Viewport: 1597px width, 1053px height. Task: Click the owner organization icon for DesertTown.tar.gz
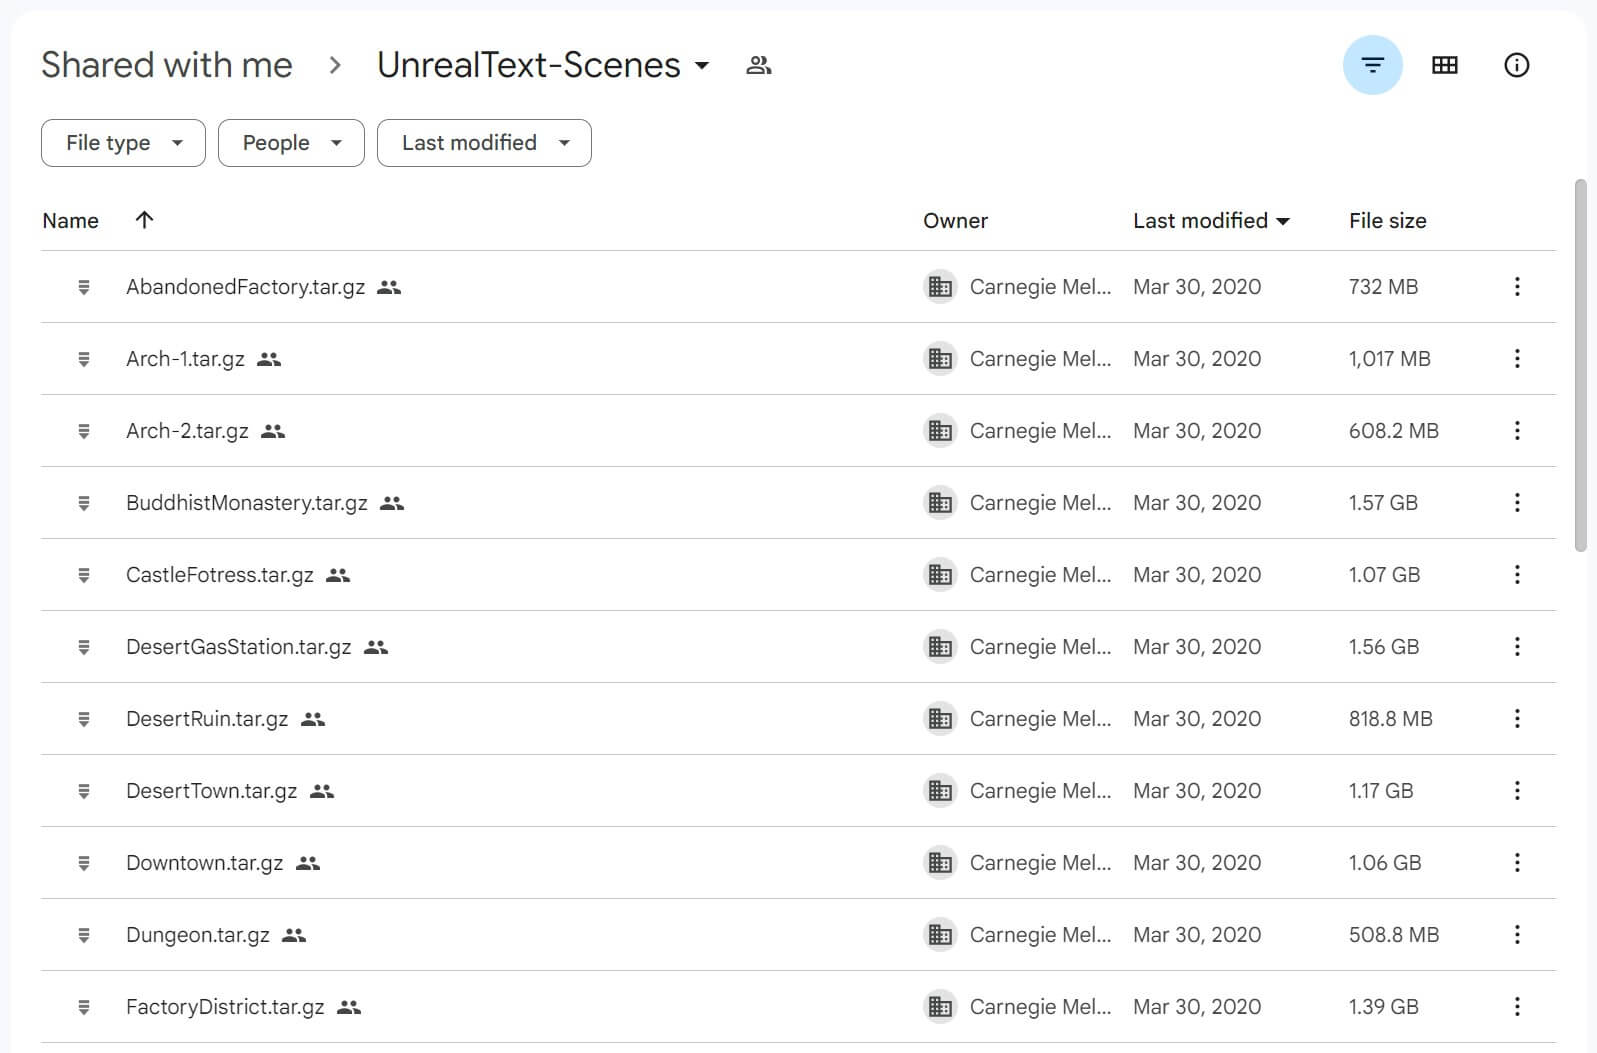(x=940, y=791)
